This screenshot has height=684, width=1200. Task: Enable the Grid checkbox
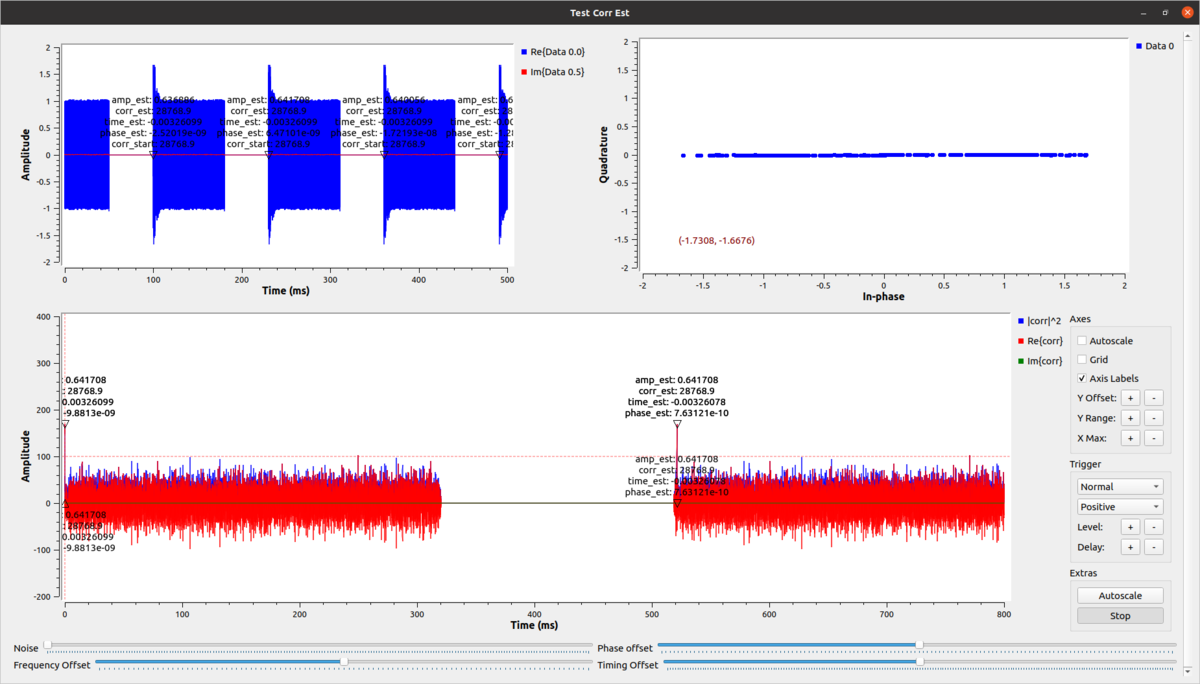(x=1082, y=360)
